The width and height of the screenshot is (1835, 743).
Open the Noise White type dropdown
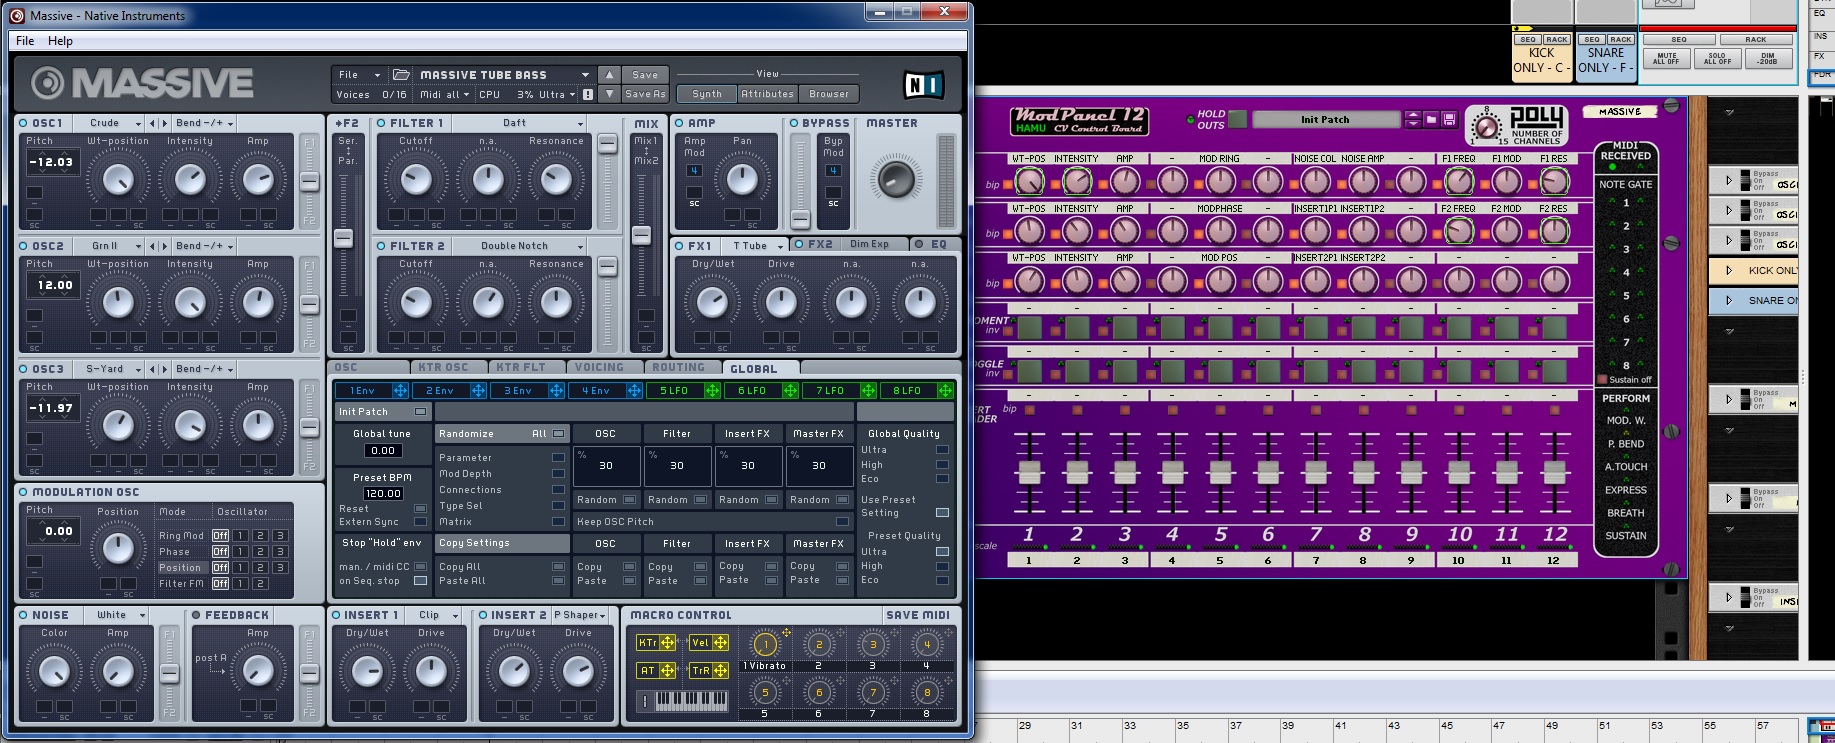click(118, 615)
